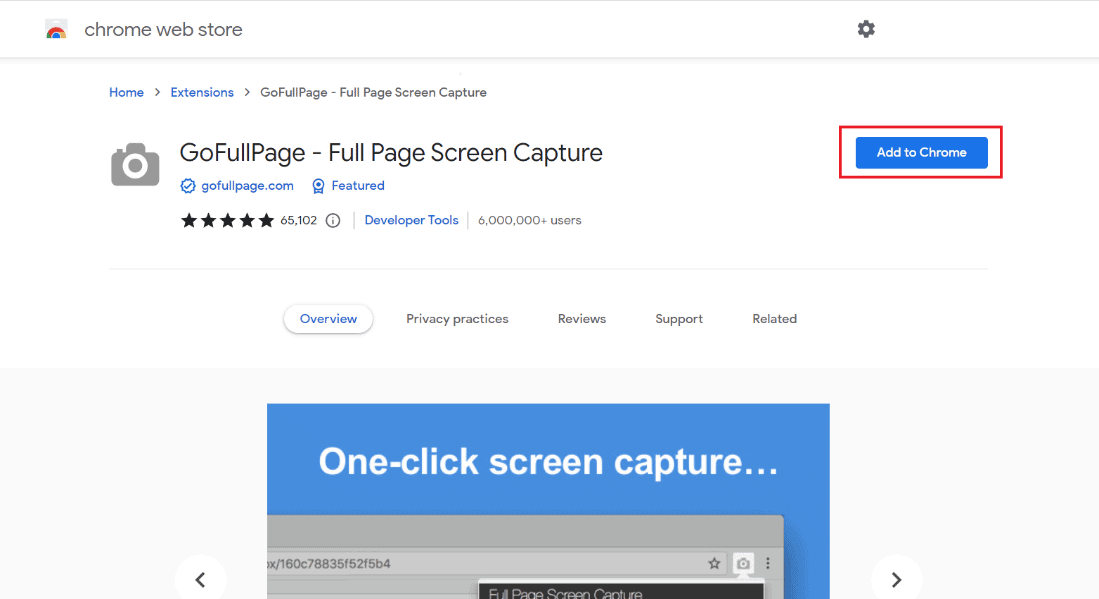Go to Home breadcrumb link
Viewport: 1099px width, 599px height.
point(126,92)
